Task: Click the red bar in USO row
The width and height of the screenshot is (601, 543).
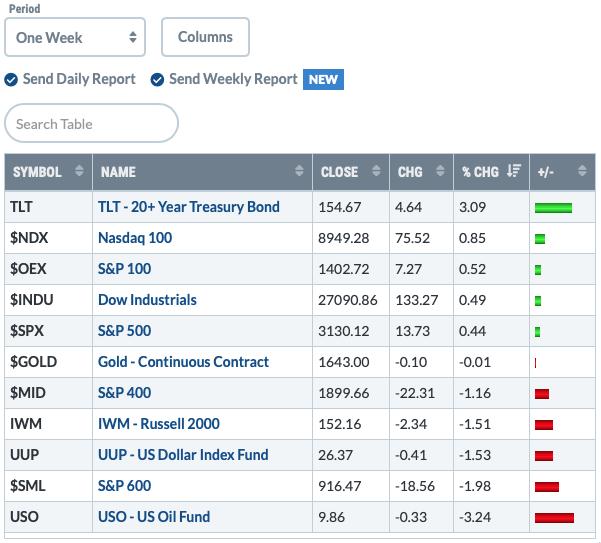Action: click(554, 518)
